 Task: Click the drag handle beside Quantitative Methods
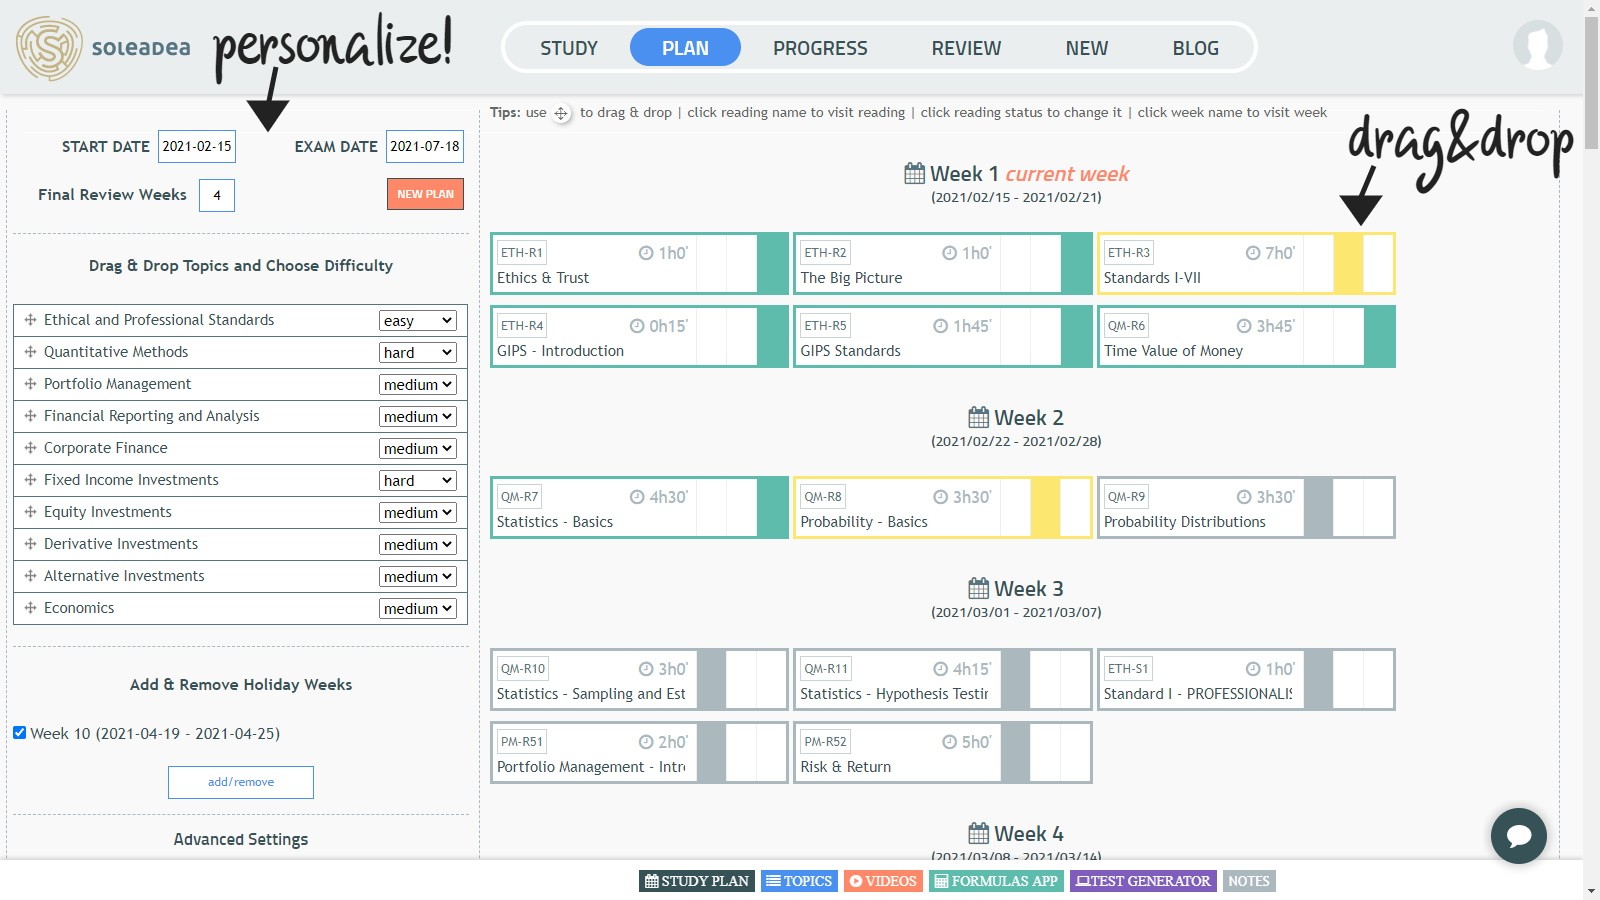tap(30, 352)
